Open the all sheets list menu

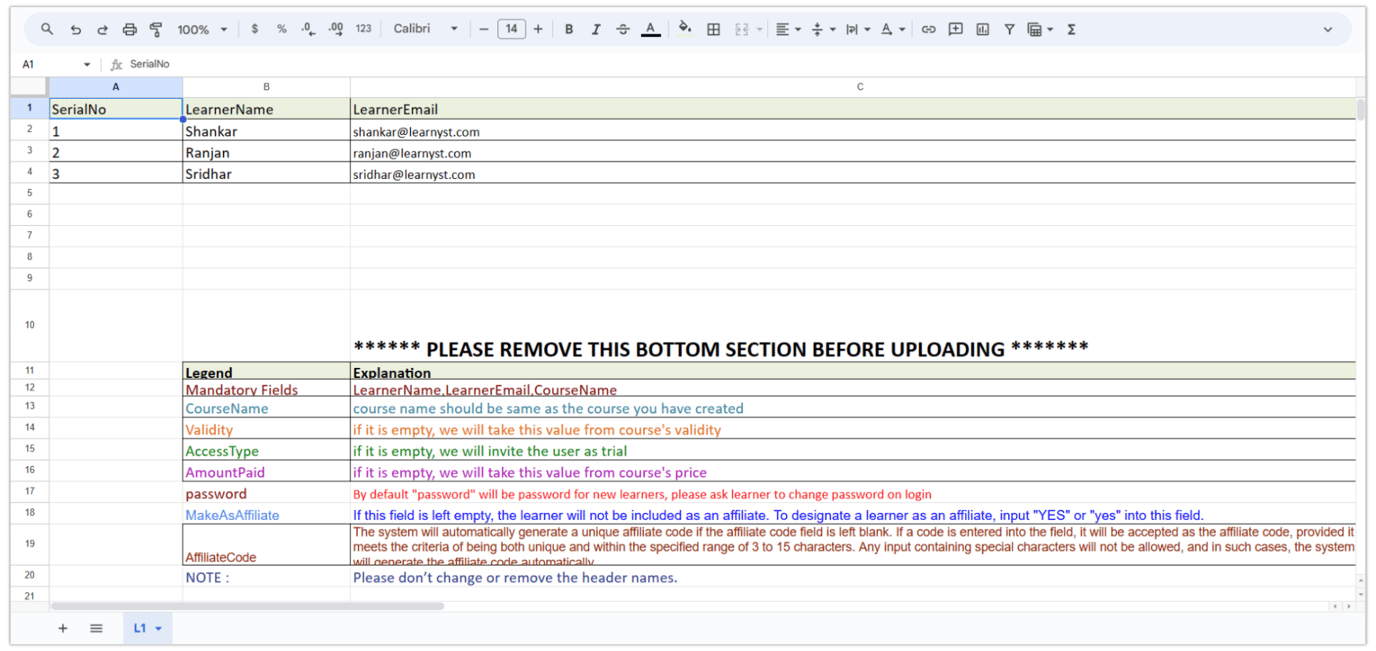click(x=96, y=628)
